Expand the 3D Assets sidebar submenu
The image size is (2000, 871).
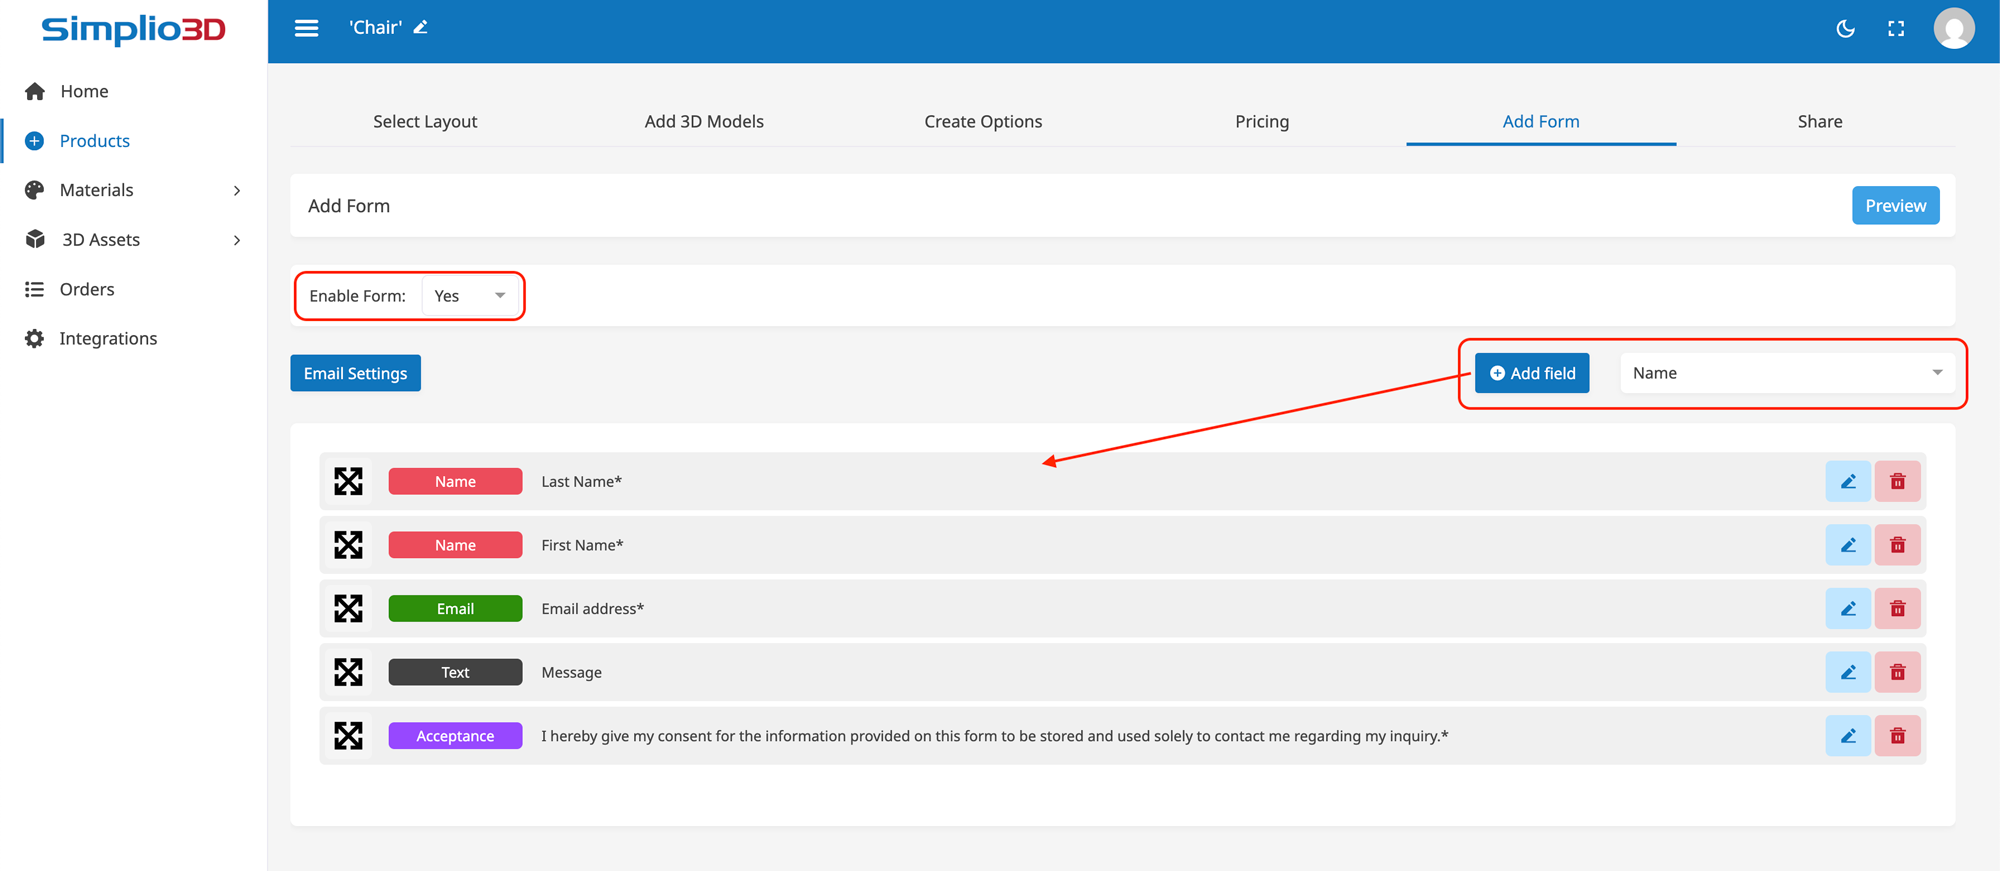coord(236,240)
